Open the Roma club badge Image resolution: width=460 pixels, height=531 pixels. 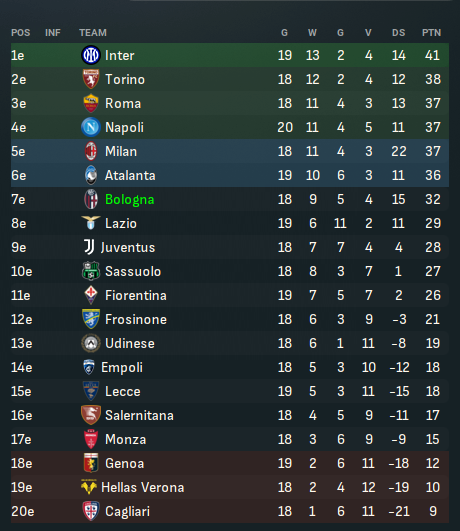click(91, 103)
